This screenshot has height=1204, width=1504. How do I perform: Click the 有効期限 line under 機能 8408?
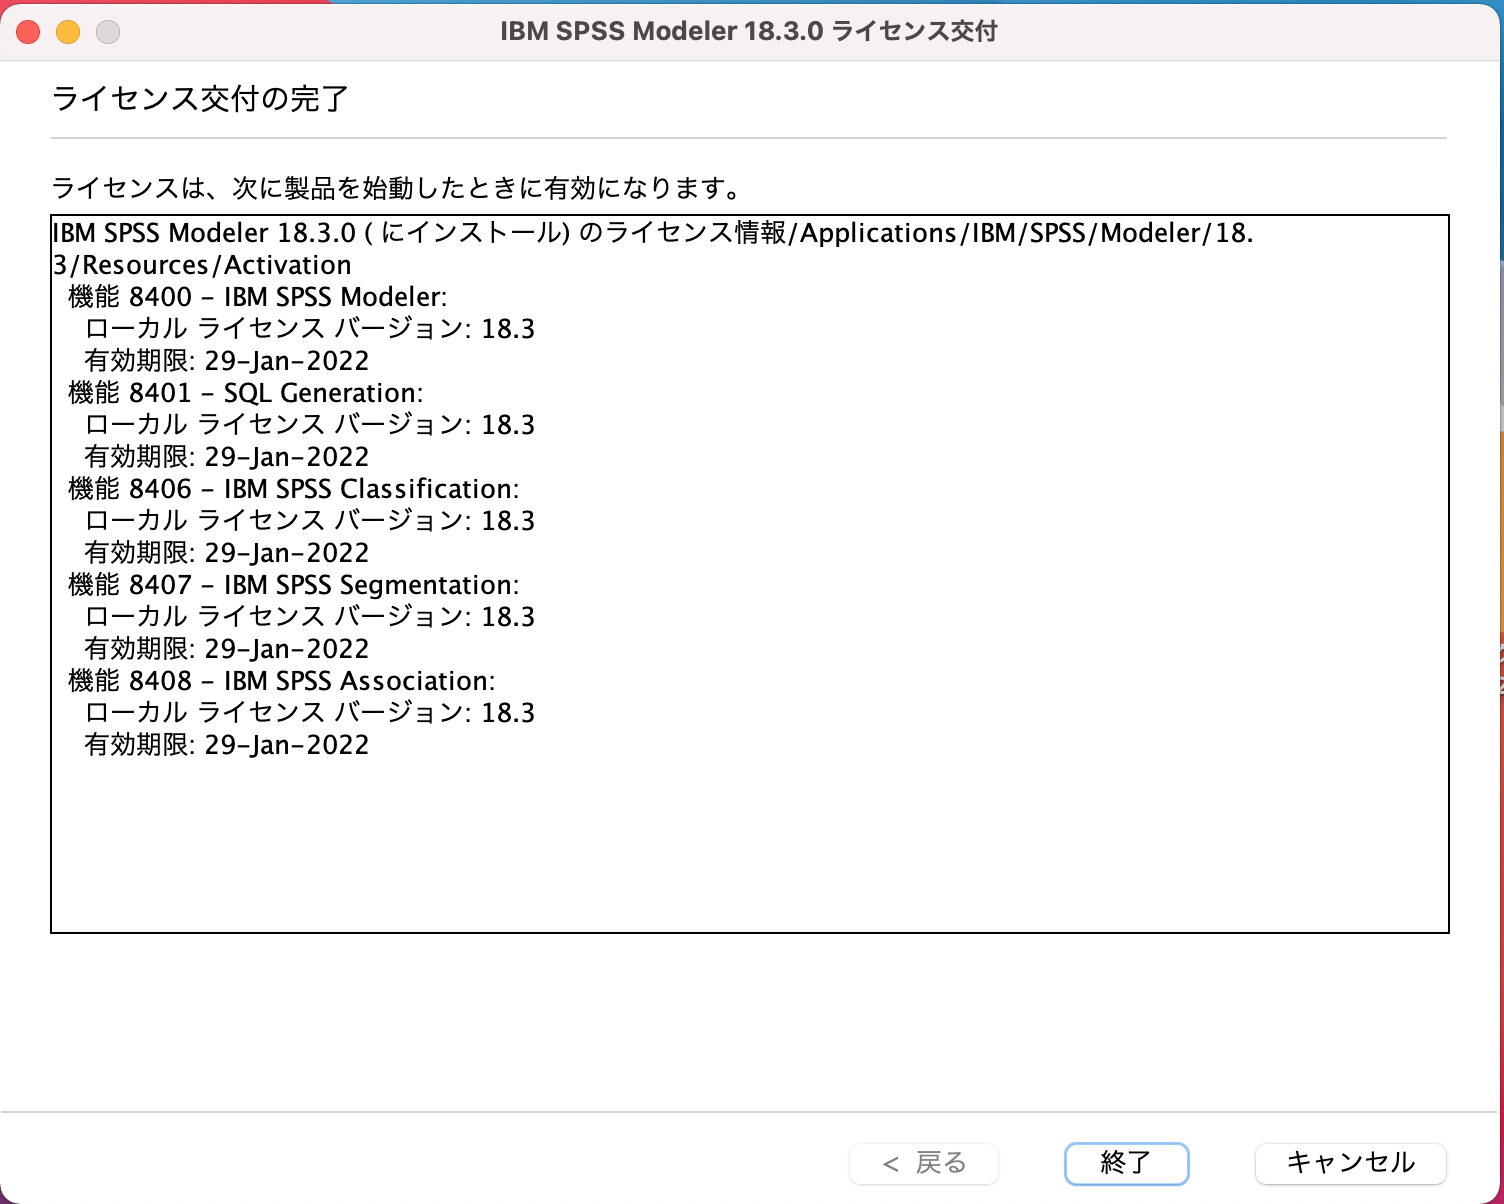coord(227,745)
